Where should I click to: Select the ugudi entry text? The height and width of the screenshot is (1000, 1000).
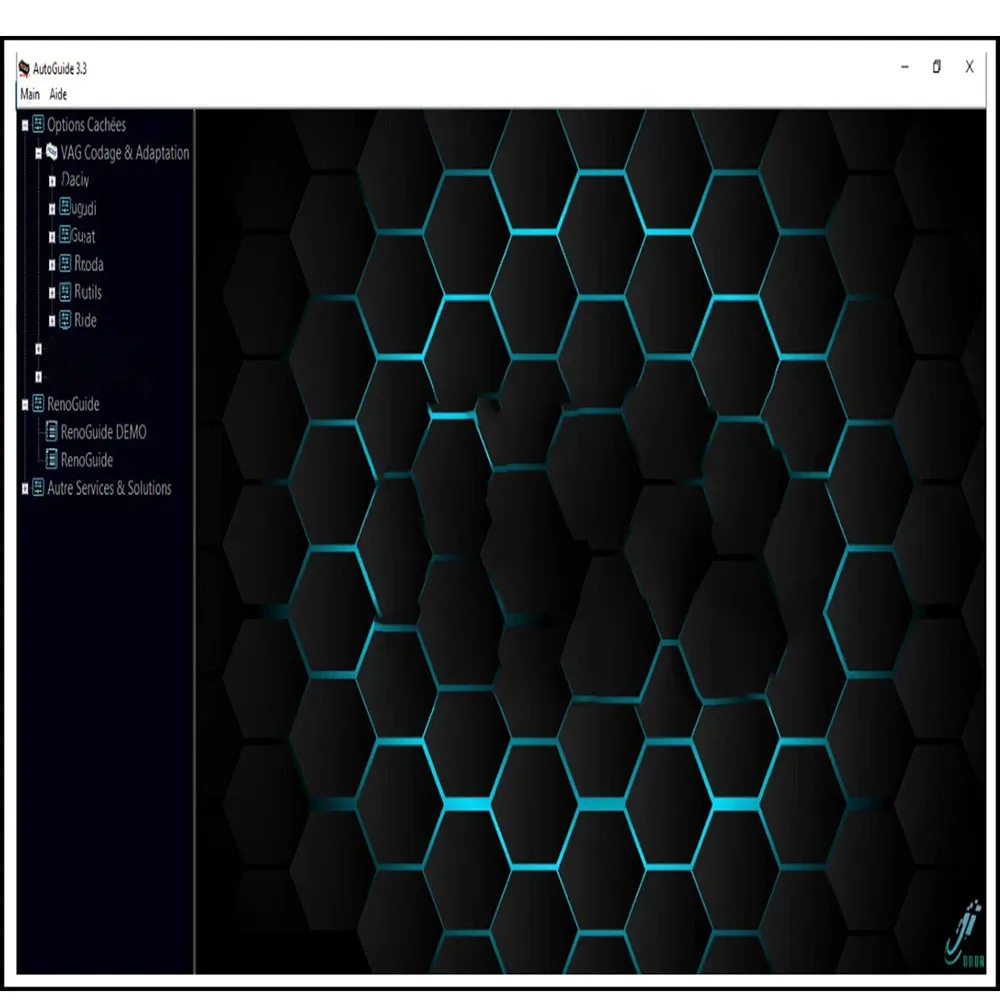pos(84,208)
